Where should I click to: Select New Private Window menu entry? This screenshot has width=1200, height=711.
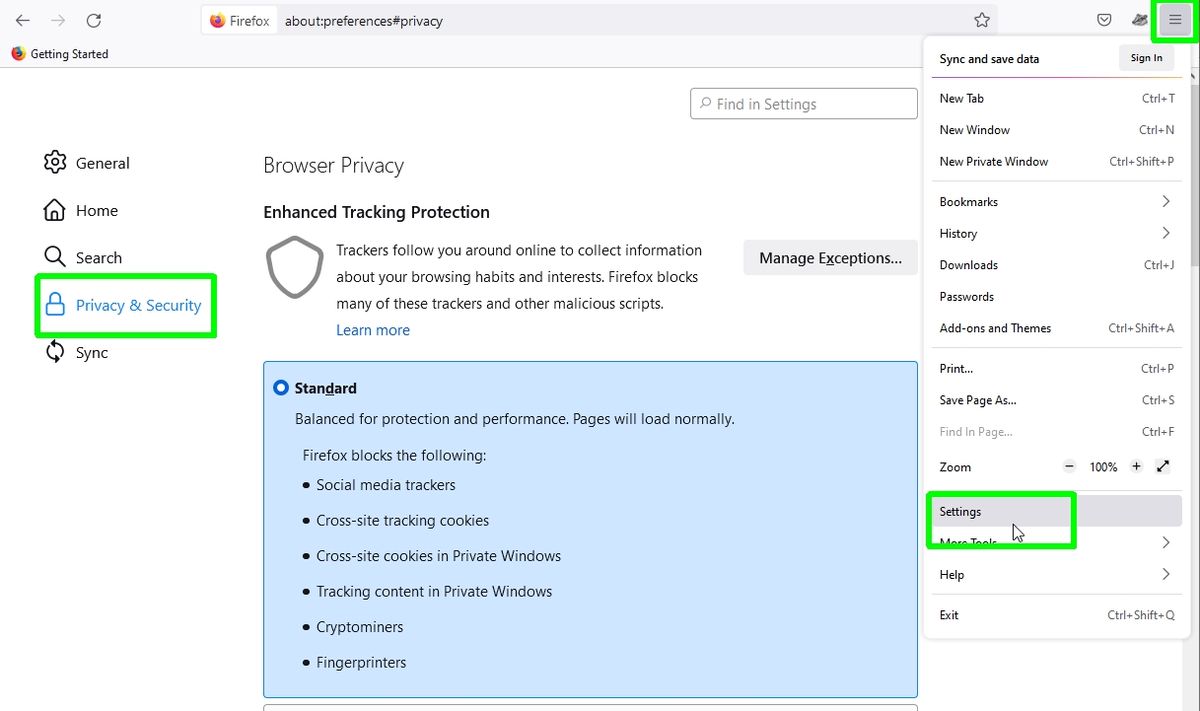pyautogui.click(x=993, y=161)
